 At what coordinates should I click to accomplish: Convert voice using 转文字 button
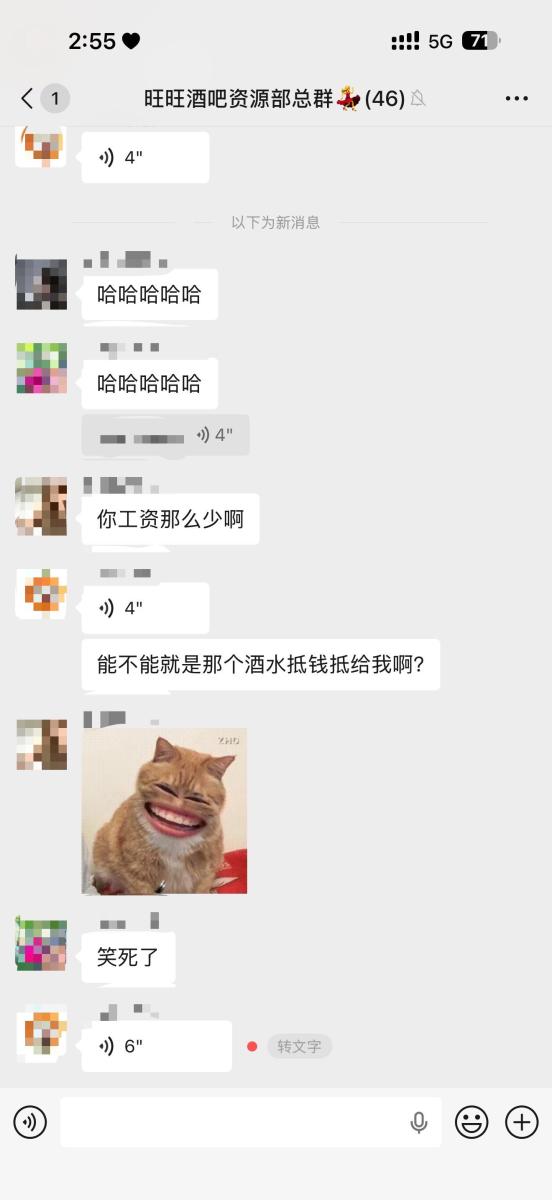pos(299,1046)
